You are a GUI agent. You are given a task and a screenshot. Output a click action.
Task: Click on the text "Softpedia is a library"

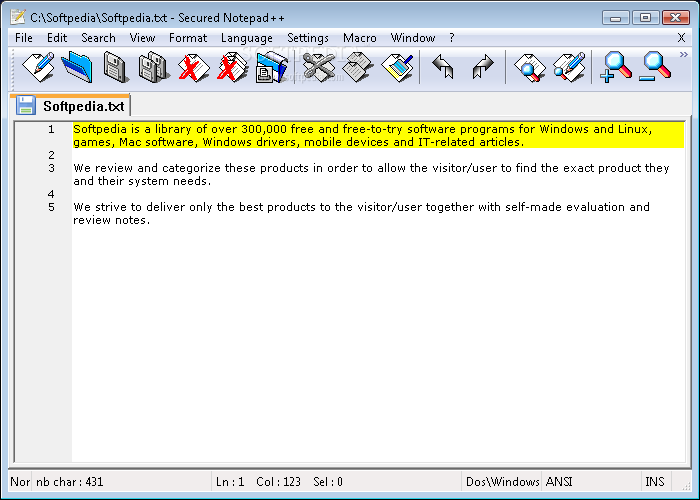tap(133, 129)
